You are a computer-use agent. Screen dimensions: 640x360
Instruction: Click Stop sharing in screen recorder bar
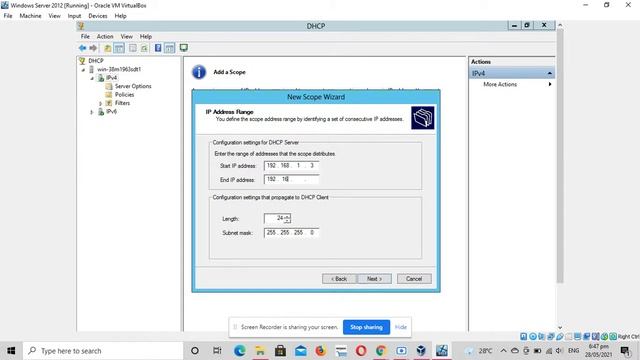(366, 327)
